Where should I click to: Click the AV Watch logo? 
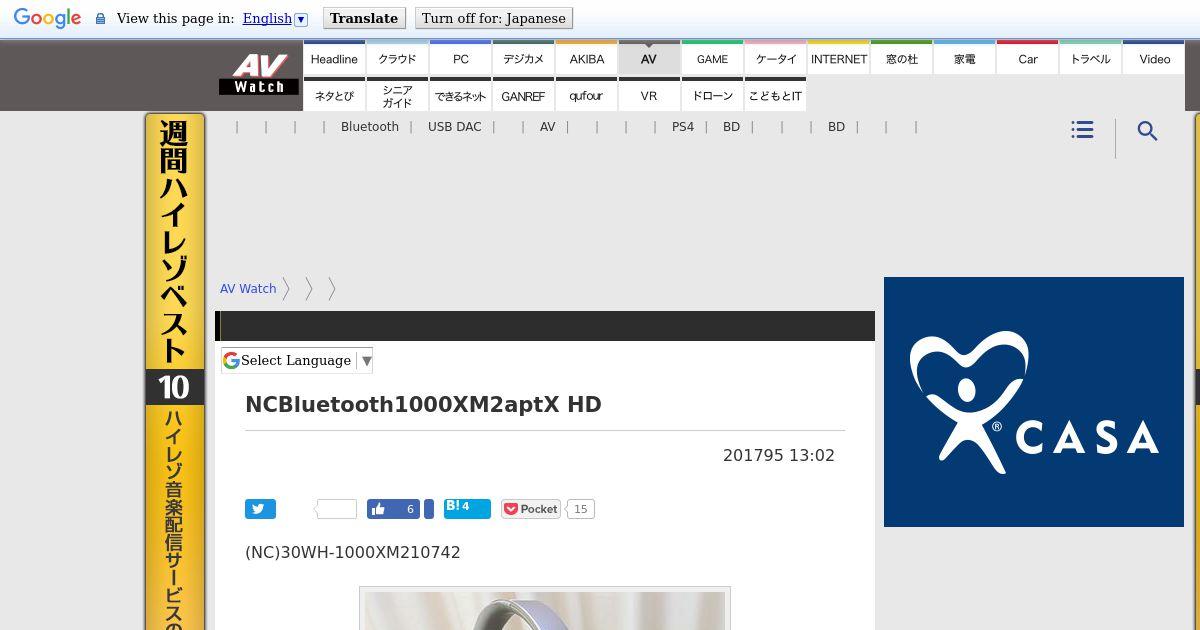point(259,75)
